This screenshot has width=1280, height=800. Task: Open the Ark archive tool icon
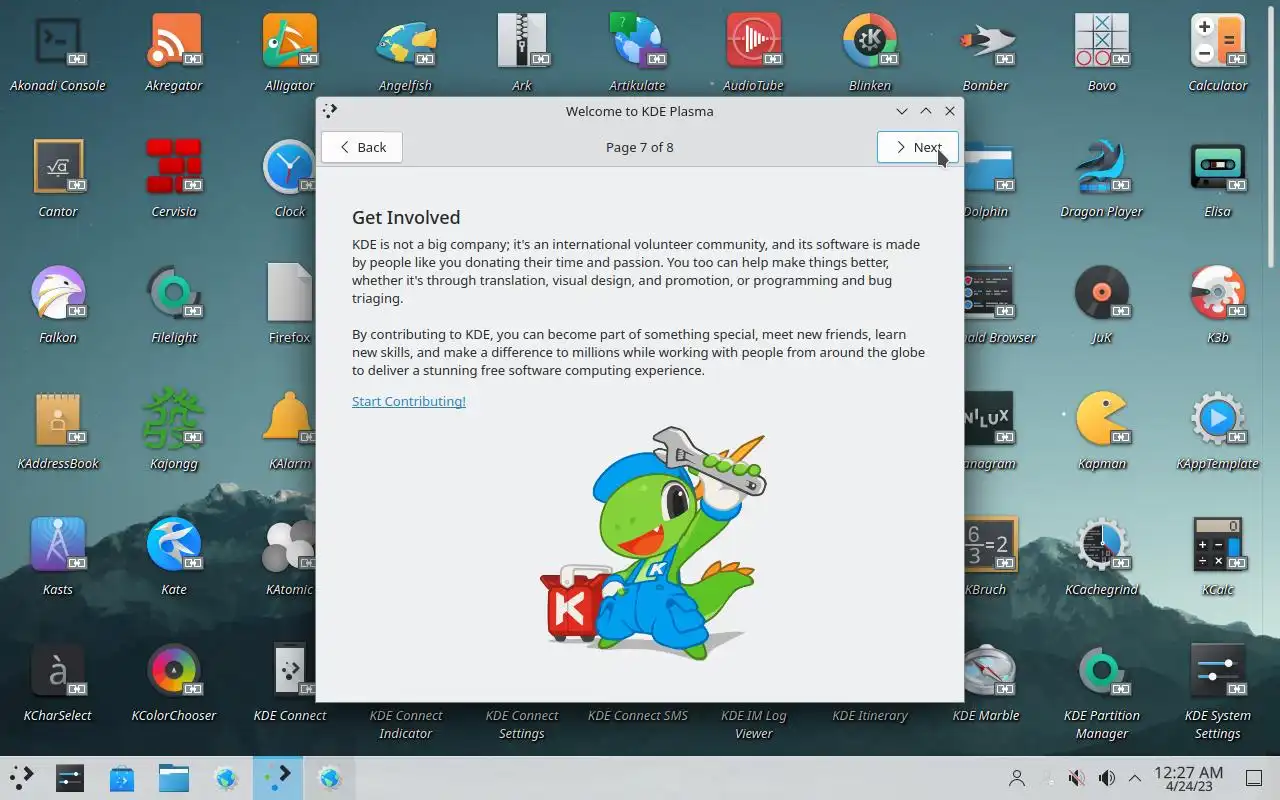(x=522, y=42)
